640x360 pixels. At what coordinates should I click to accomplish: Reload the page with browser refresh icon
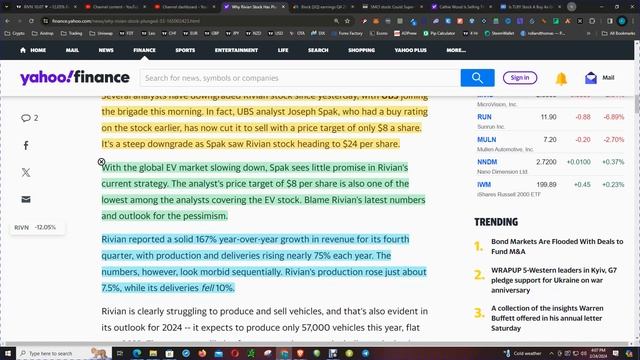point(31,21)
